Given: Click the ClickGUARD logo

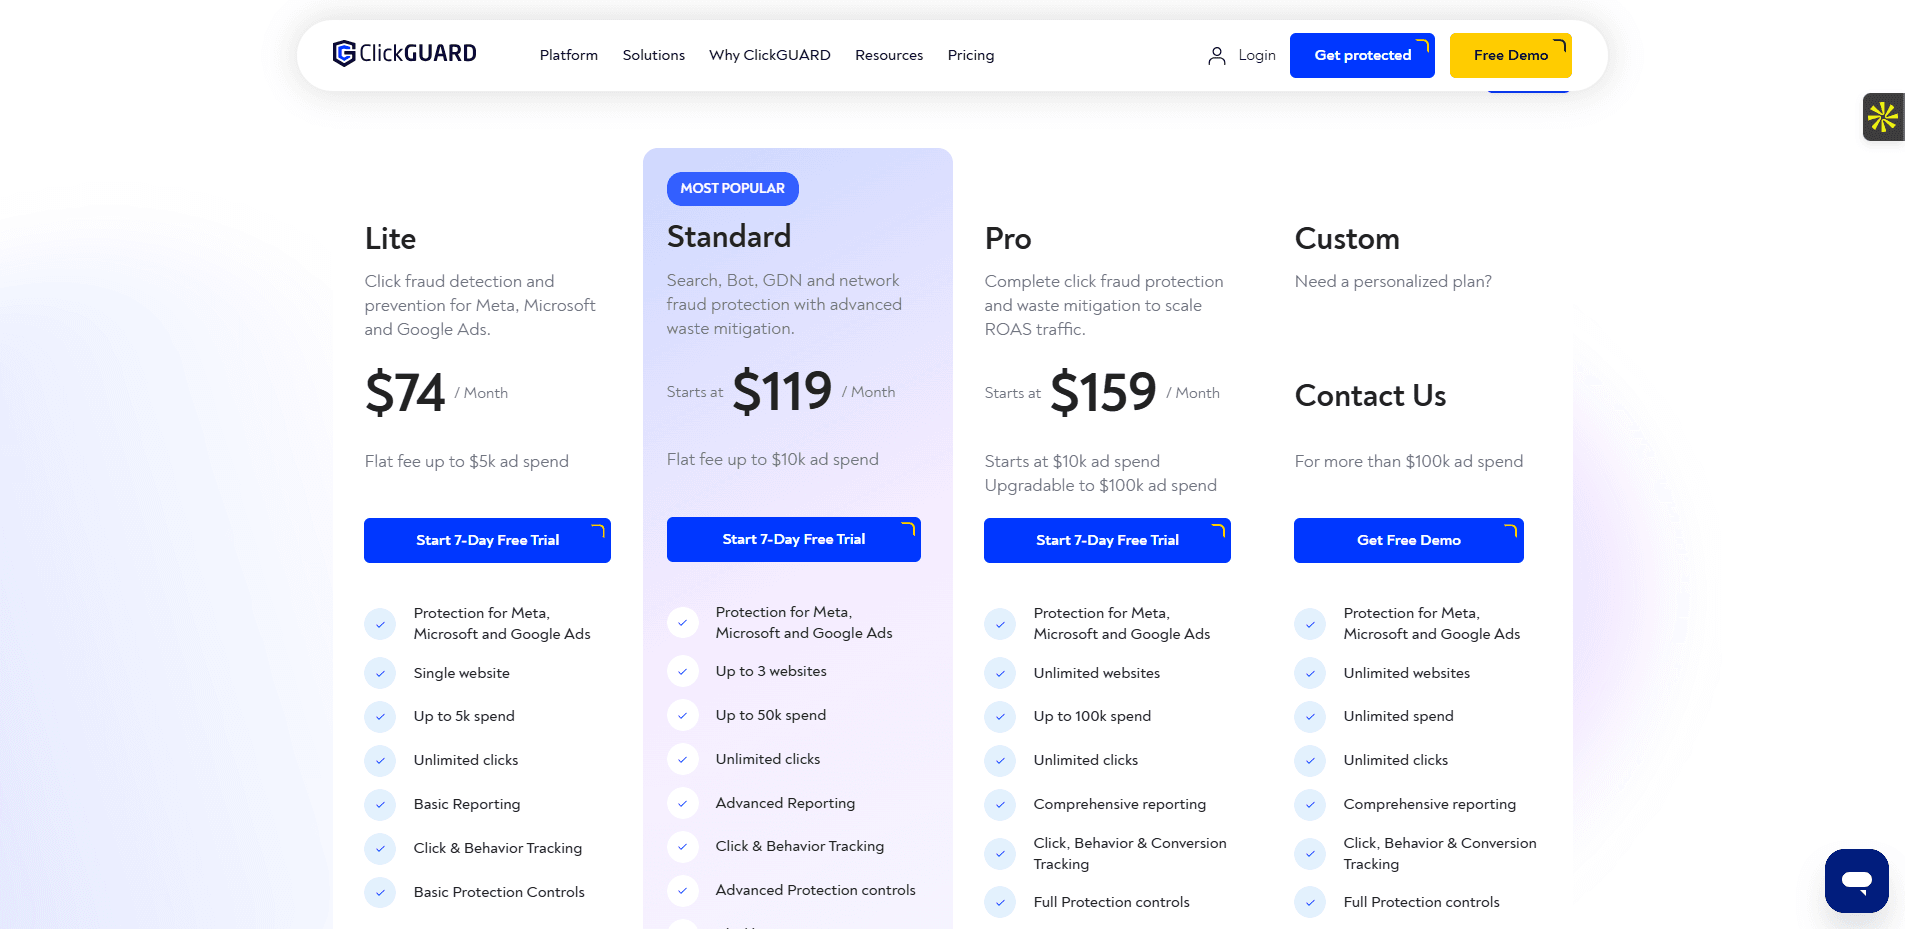Looking at the screenshot, I should (x=404, y=53).
